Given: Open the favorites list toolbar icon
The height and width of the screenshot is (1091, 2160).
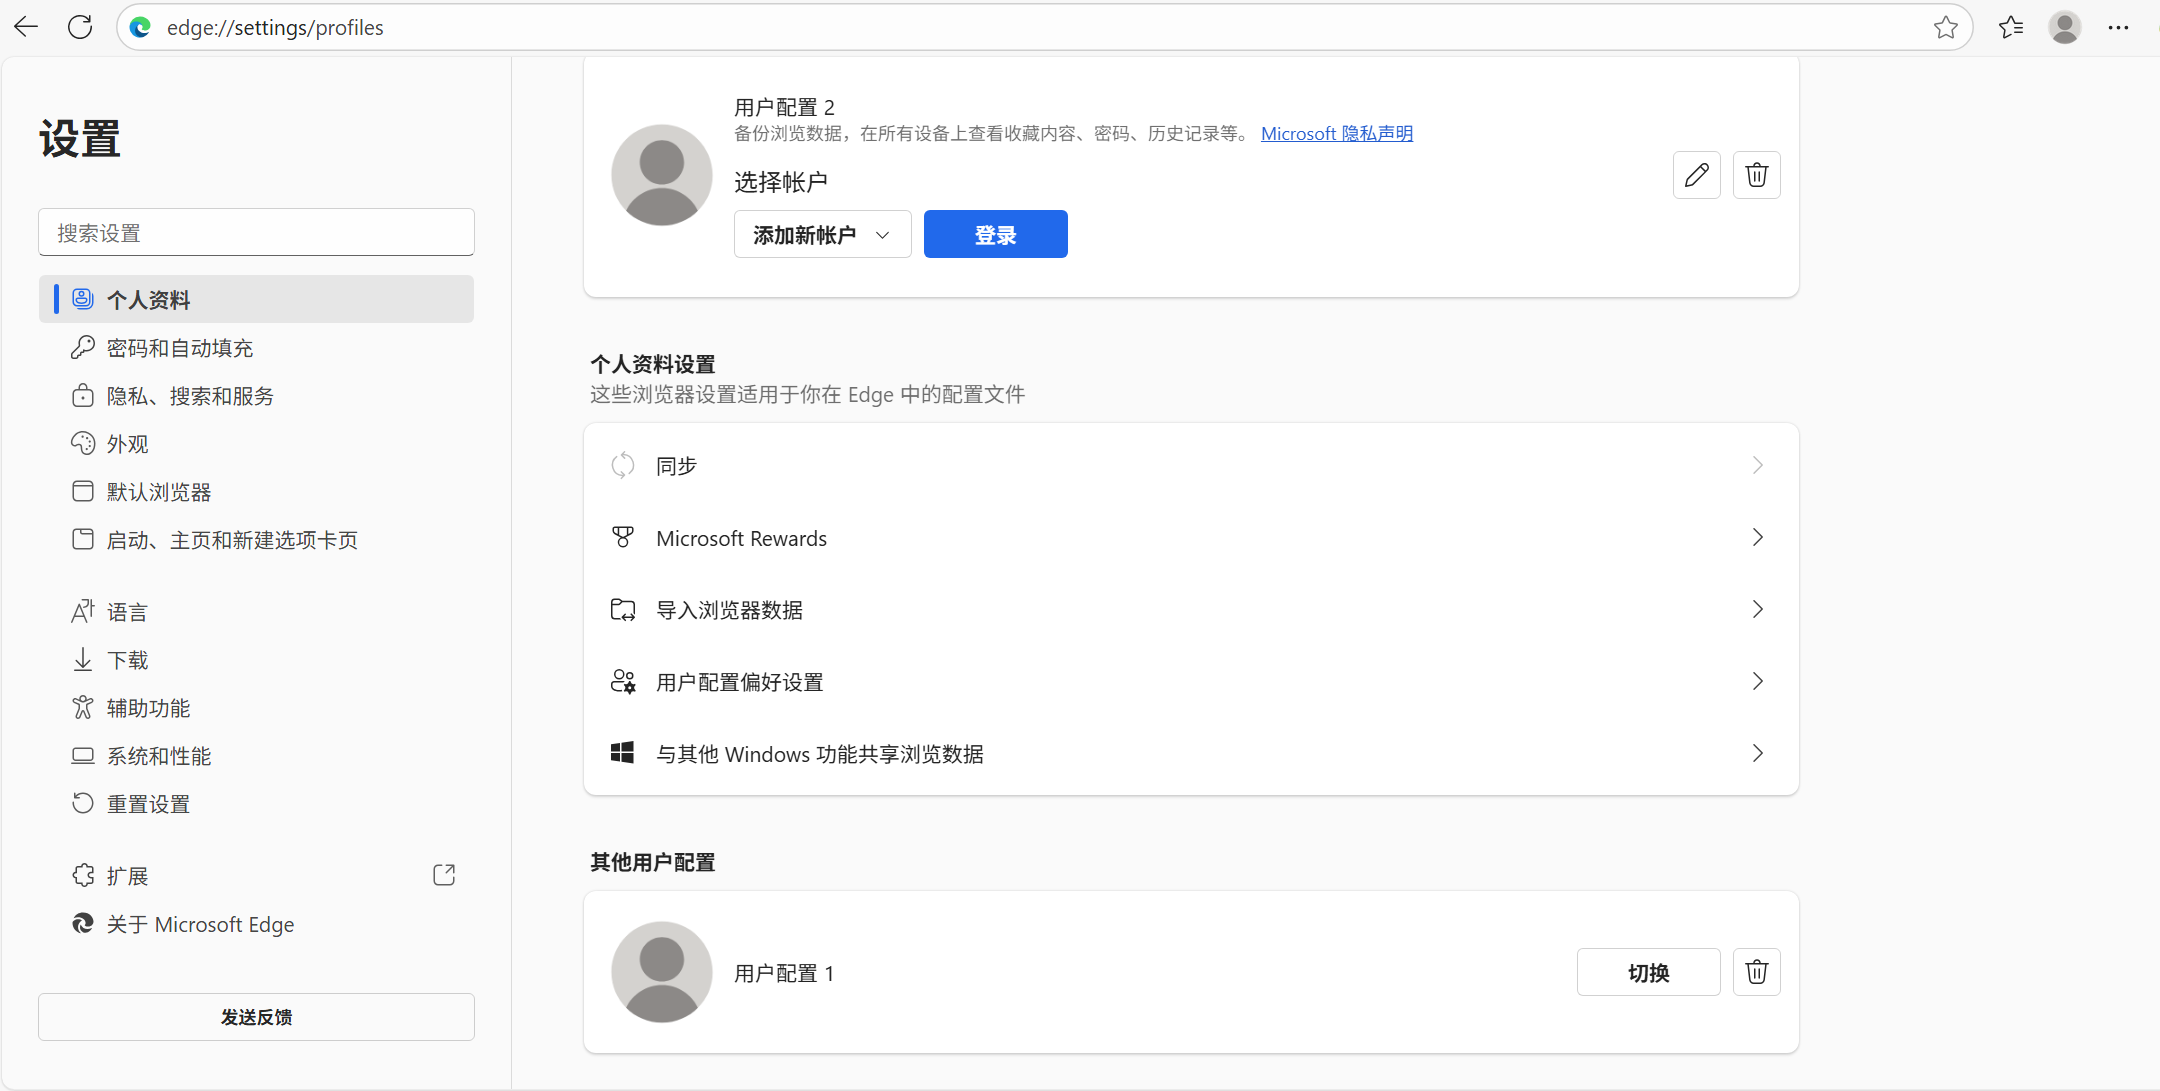Looking at the screenshot, I should [2011, 28].
